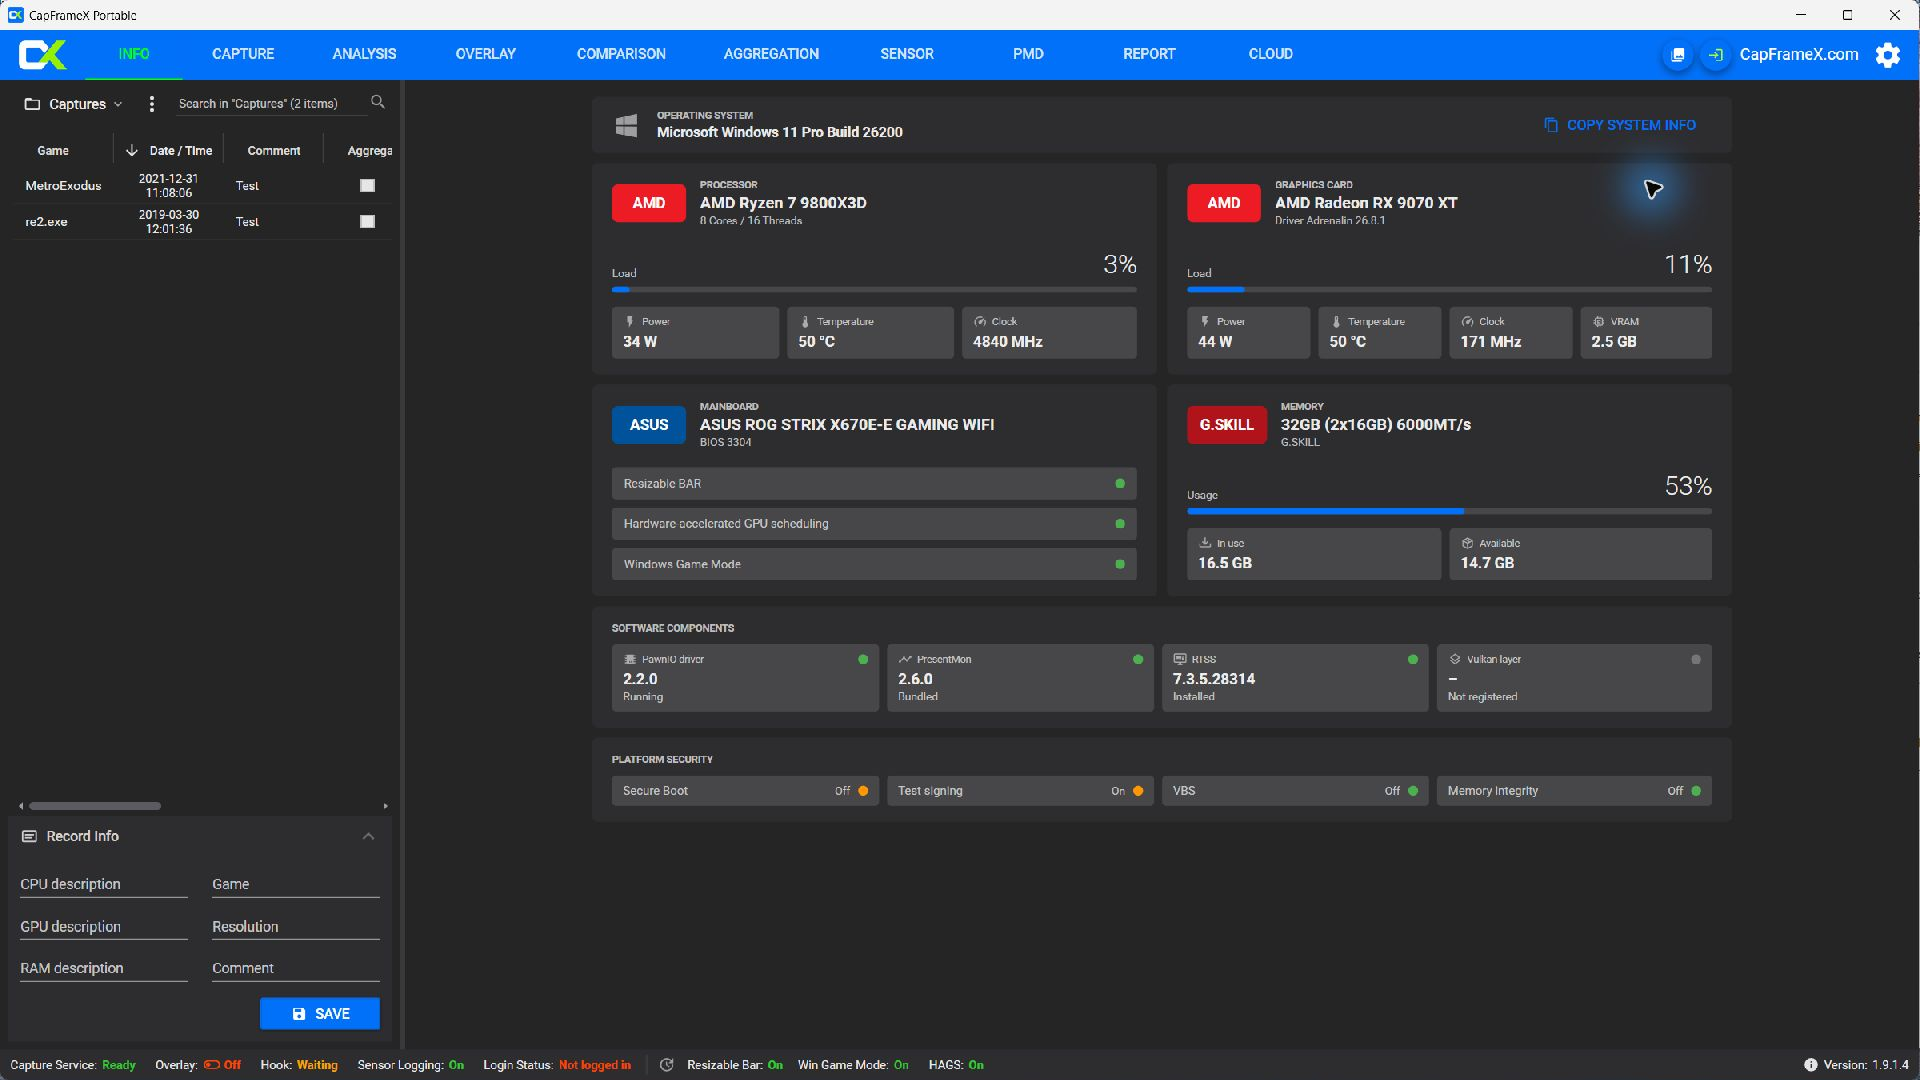This screenshot has width=1920, height=1080.
Task: Click the G.SKILL memory badge
Action: 1226,425
